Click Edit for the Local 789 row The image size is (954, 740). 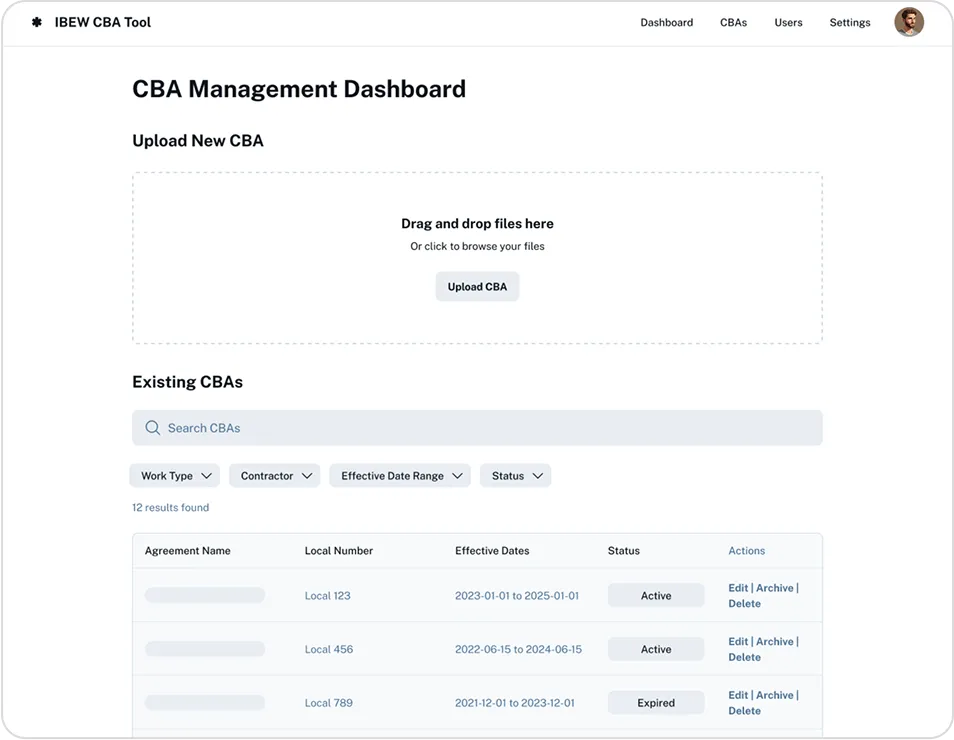pyautogui.click(x=738, y=695)
